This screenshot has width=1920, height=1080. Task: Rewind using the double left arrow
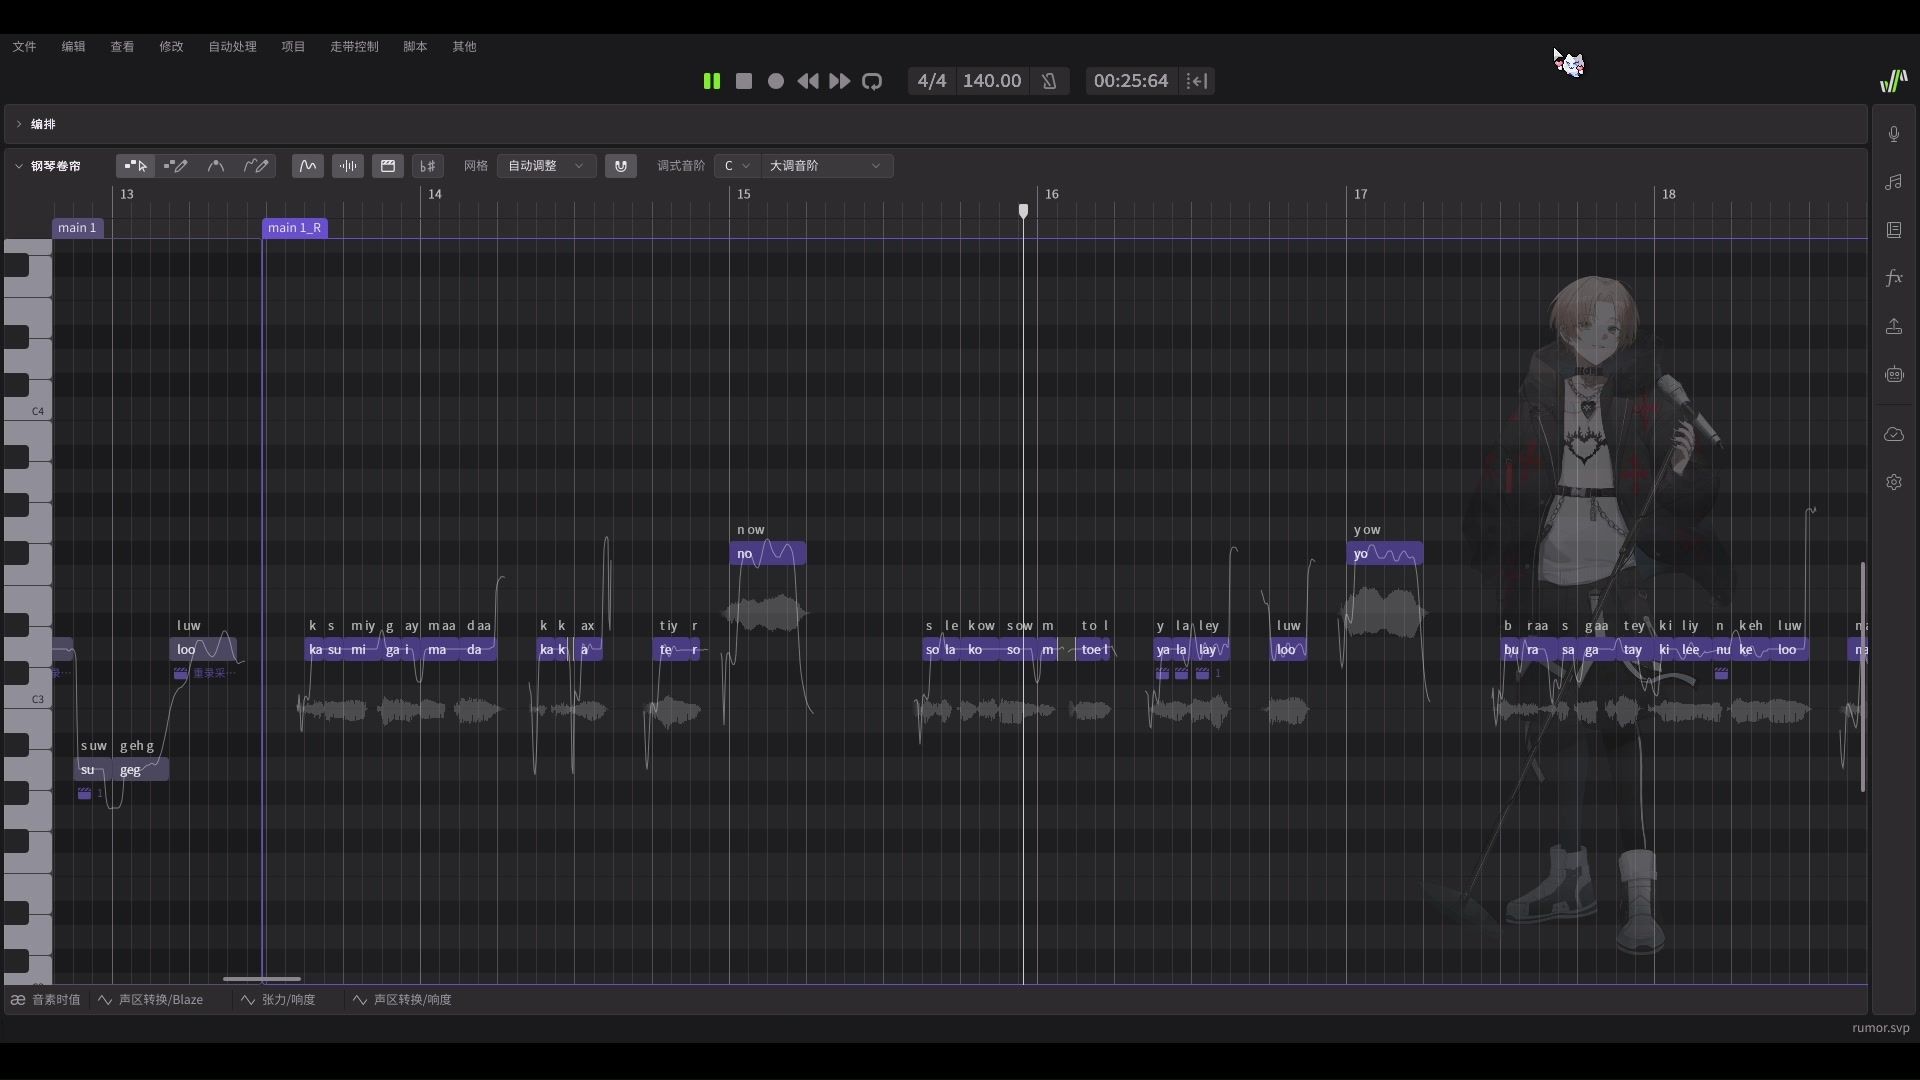pyautogui.click(x=808, y=81)
